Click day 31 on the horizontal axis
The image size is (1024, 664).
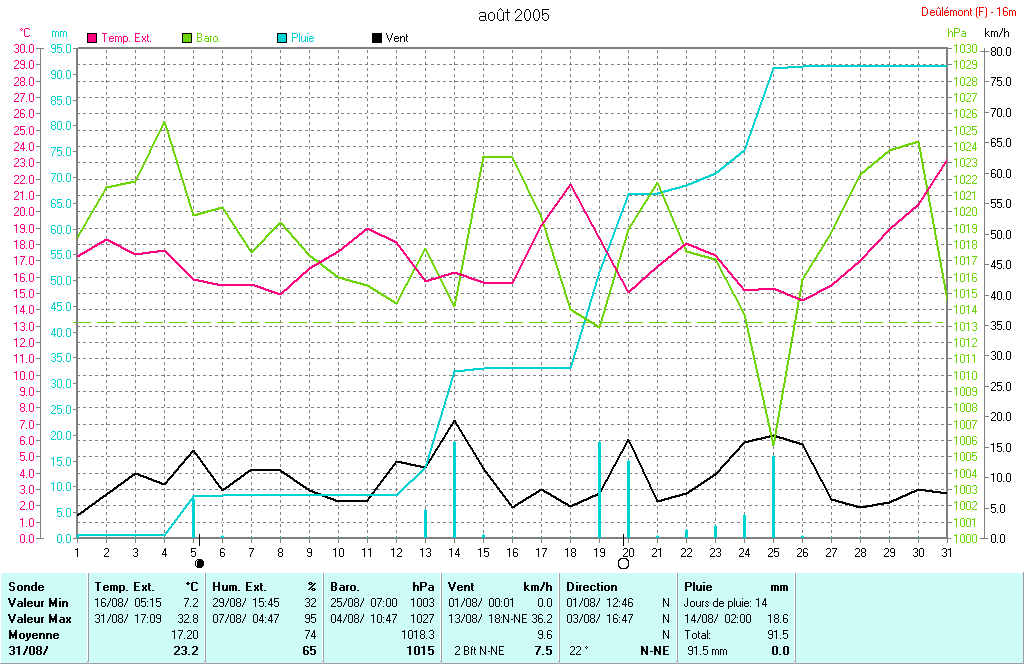point(946,551)
